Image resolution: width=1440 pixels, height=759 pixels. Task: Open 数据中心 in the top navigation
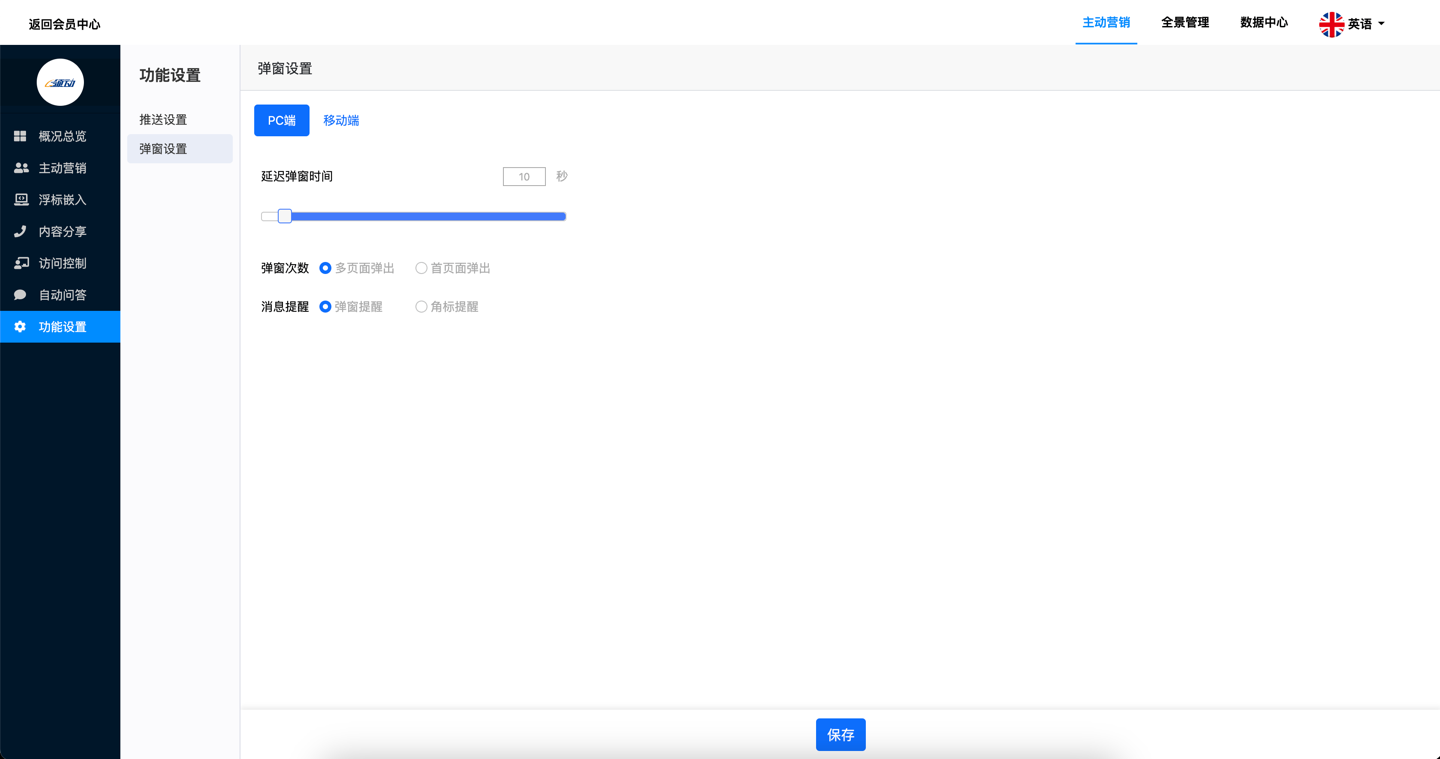tap(1264, 23)
